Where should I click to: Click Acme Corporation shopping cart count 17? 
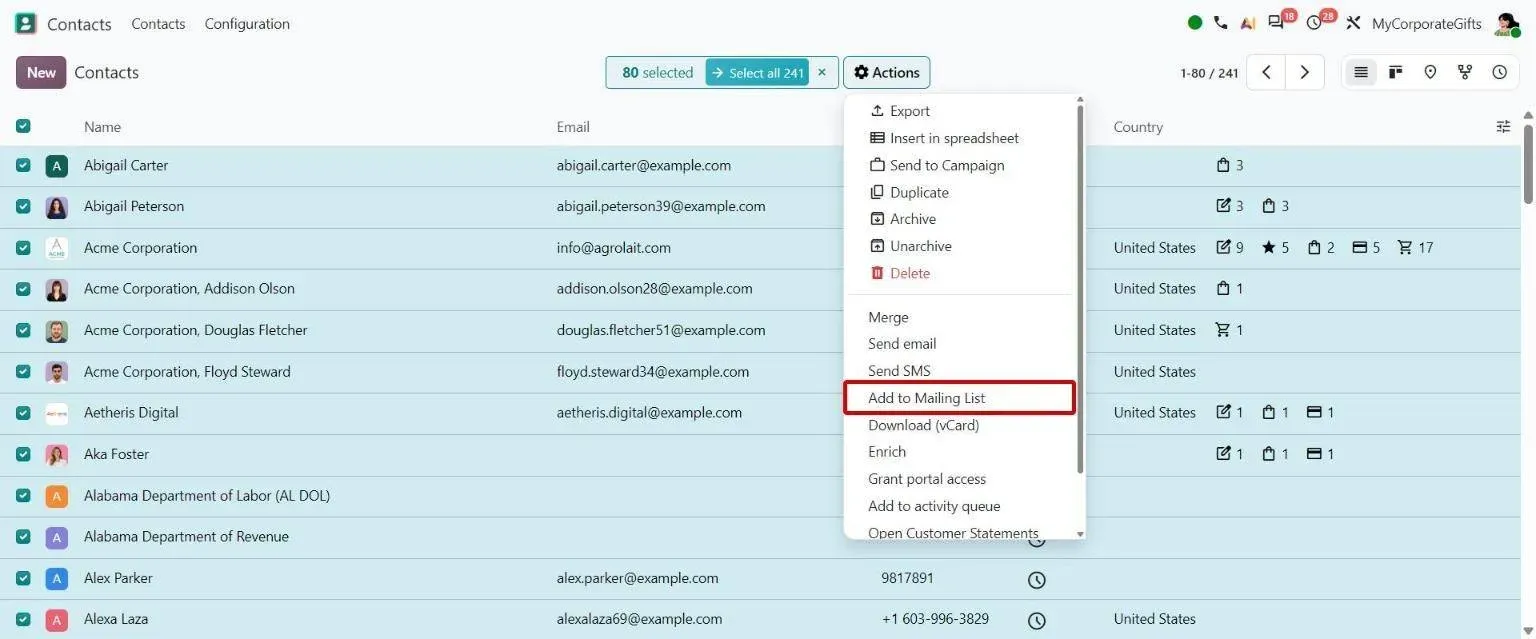(x=1414, y=247)
